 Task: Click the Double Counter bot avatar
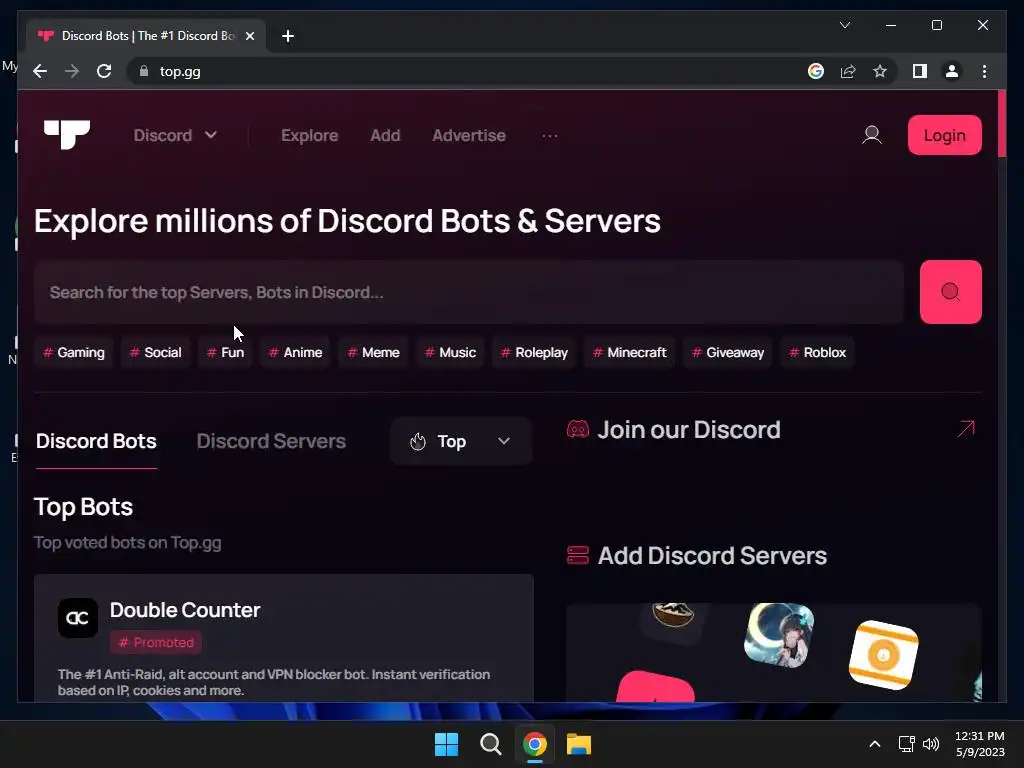(78, 618)
